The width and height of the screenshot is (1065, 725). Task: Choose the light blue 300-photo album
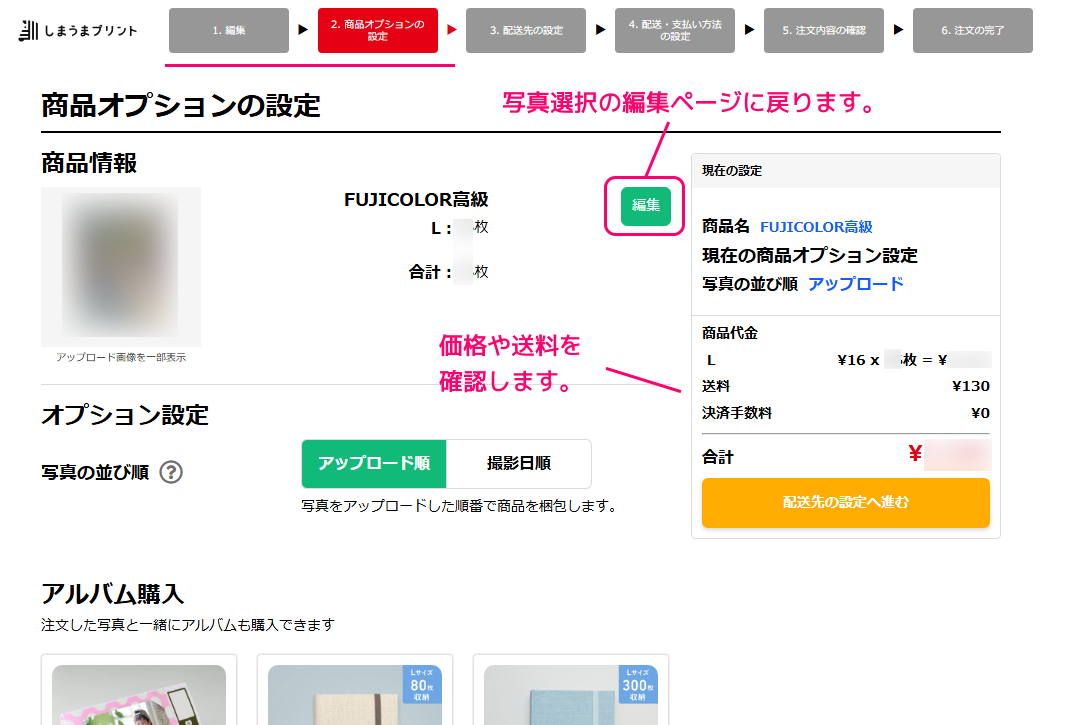coord(570,700)
